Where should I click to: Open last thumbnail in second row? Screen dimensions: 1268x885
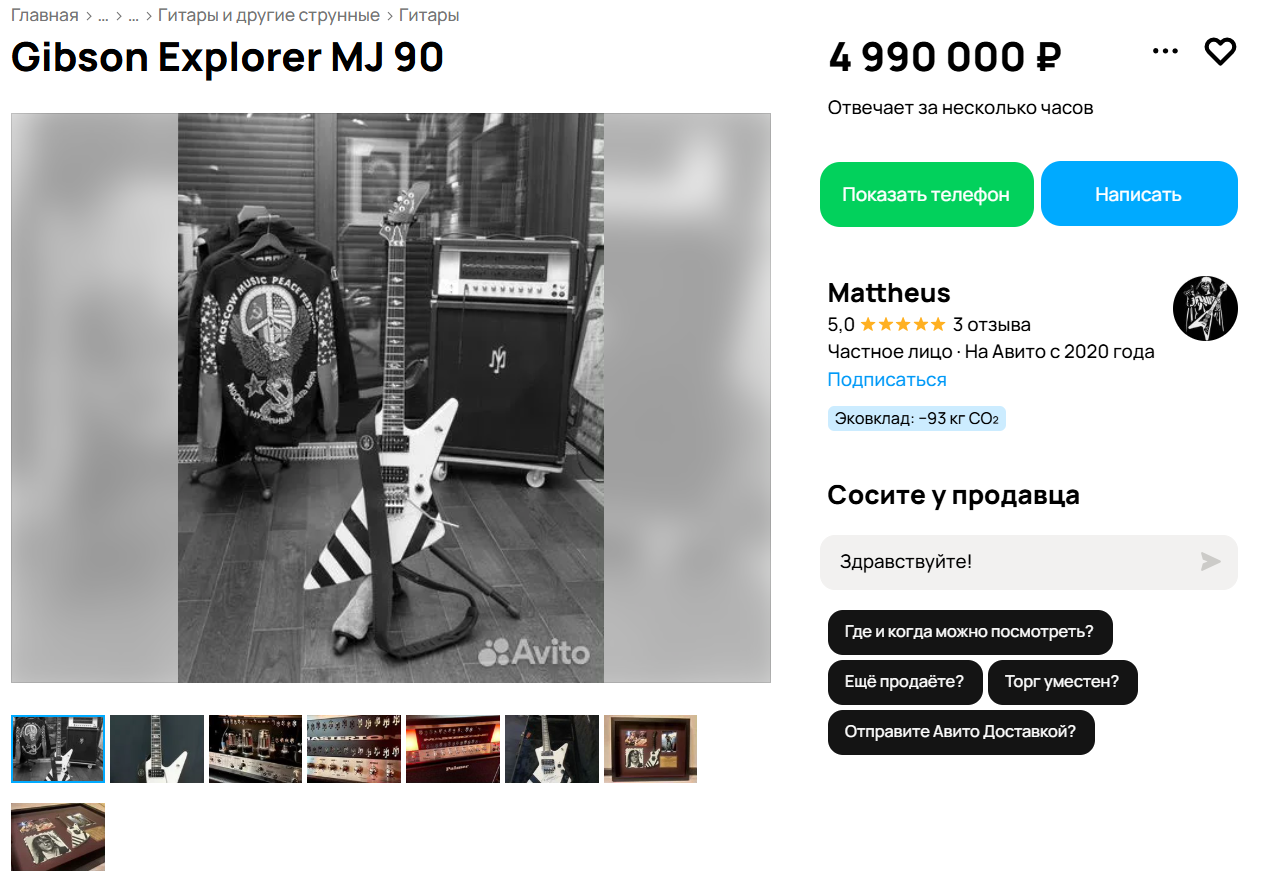(x=58, y=837)
